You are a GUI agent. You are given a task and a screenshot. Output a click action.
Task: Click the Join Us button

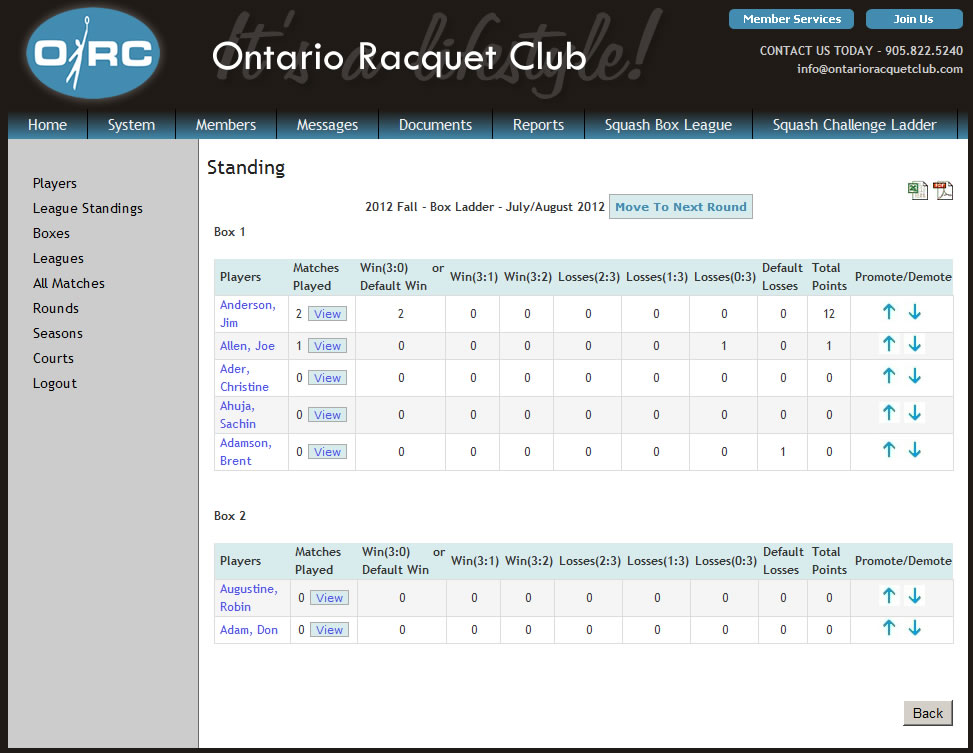coord(913,19)
